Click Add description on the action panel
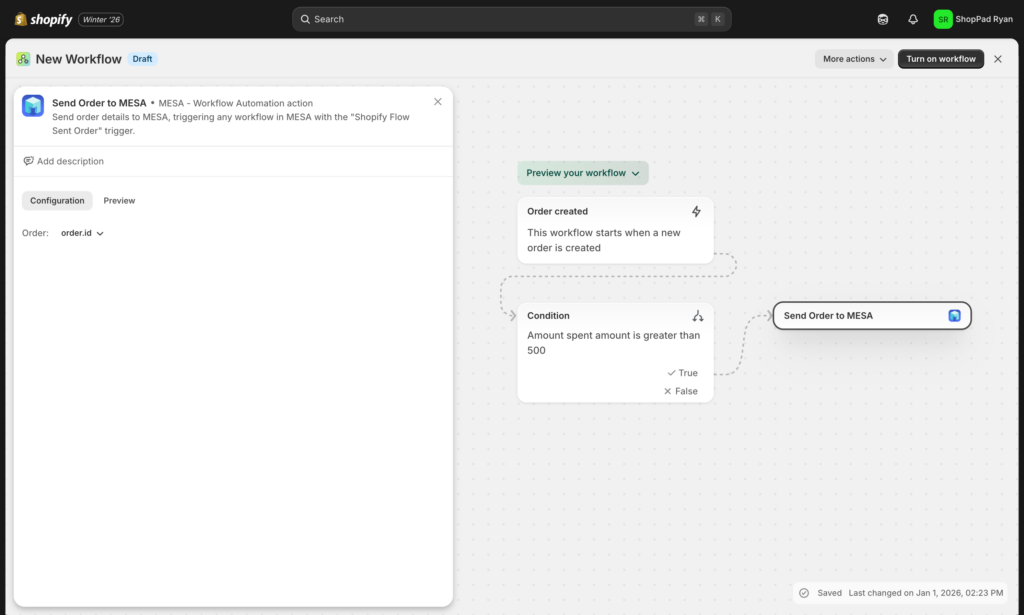 tap(71, 161)
